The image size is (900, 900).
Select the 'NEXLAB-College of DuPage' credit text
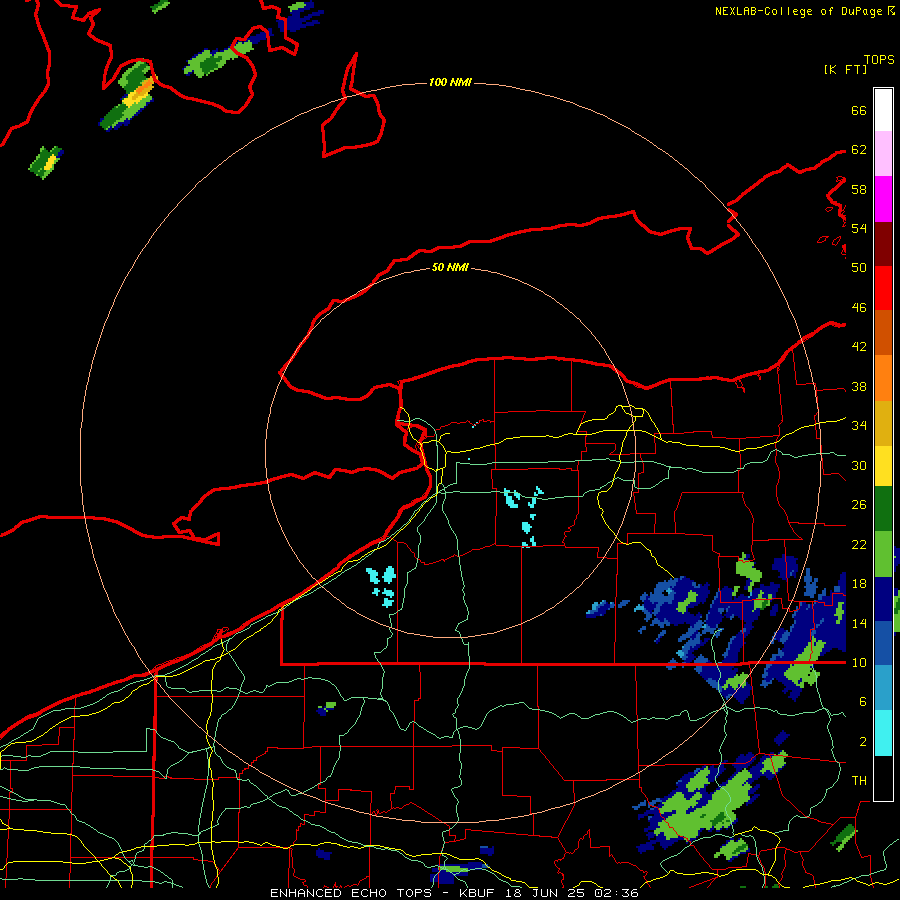coord(798,11)
